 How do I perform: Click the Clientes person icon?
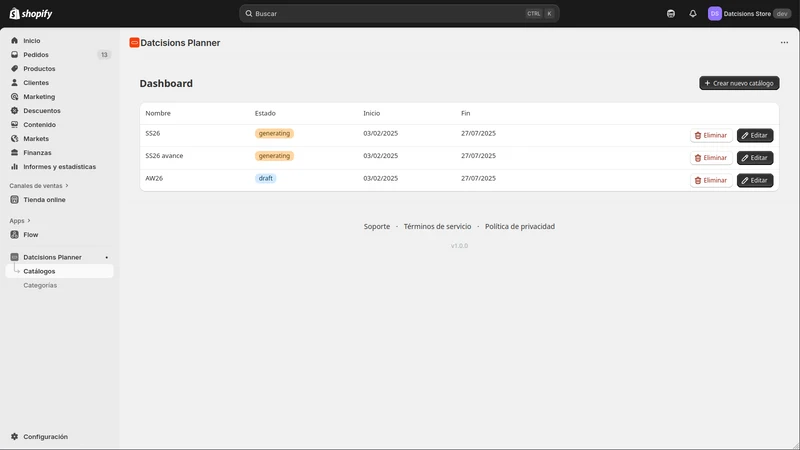coord(14,83)
